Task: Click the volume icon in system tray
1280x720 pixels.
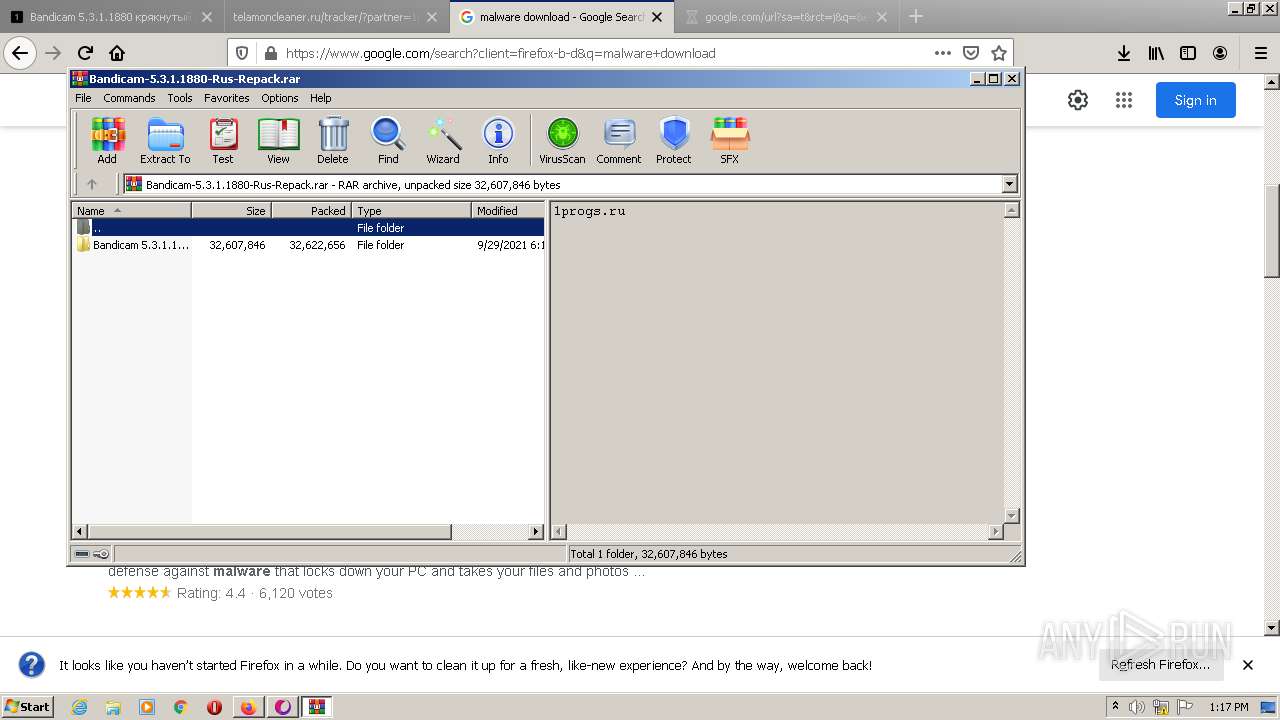Action: 1136,707
